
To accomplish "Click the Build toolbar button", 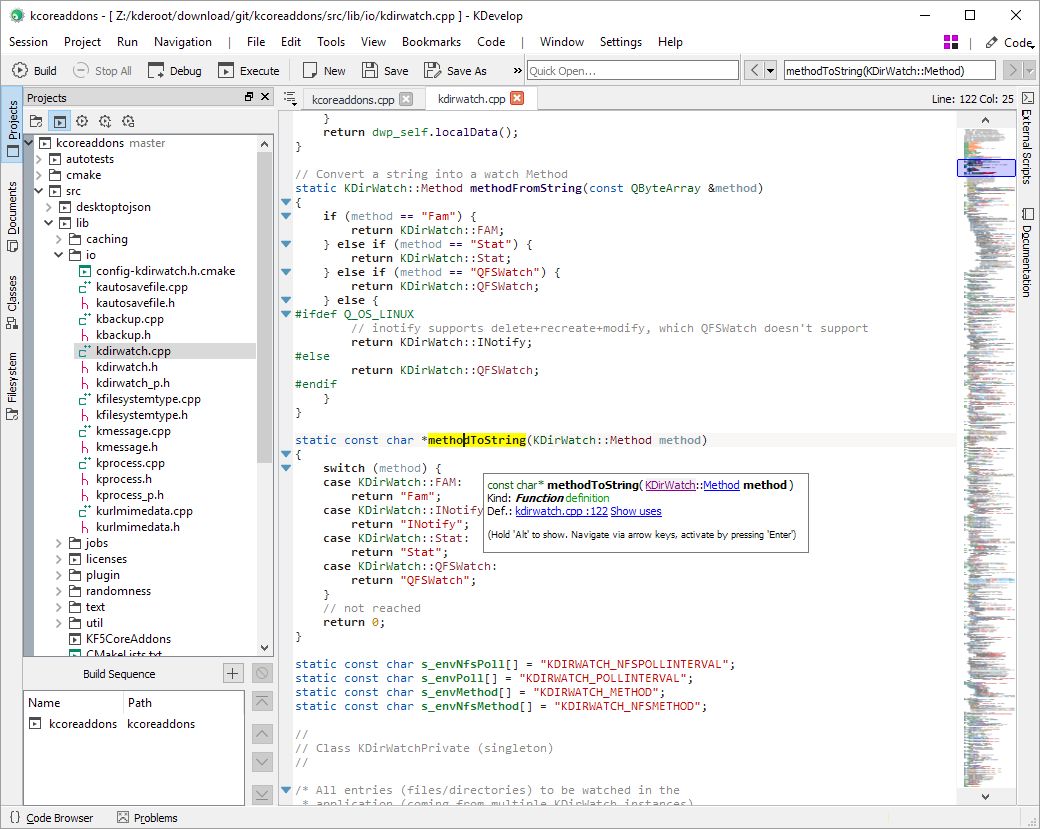I will [x=35, y=71].
